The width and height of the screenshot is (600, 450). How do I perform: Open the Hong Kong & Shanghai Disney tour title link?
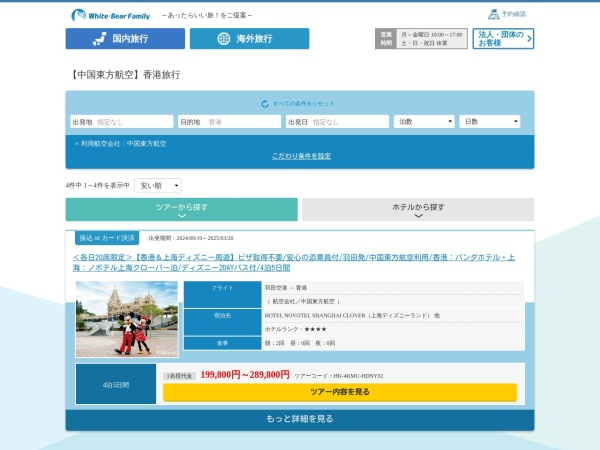tap(294, 262)
